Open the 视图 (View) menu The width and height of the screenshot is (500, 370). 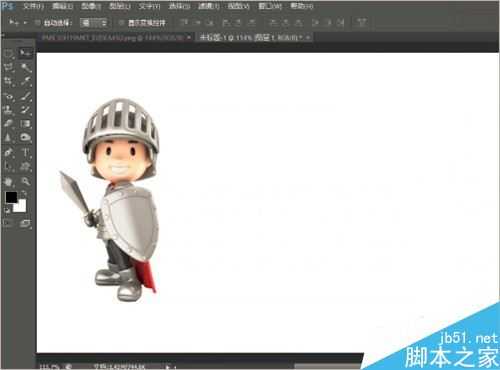click(x=238, y=6)
